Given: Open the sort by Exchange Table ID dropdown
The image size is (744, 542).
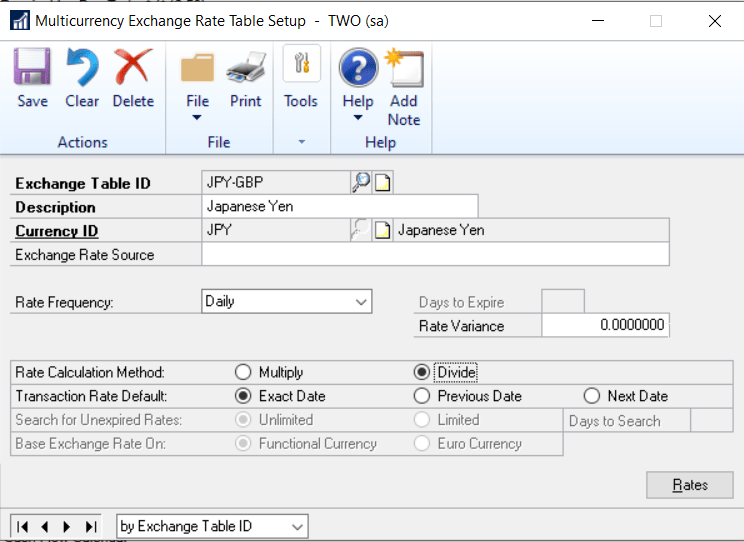Looking at the screenshot, I should pyautogui.click(x=297, y=526).
